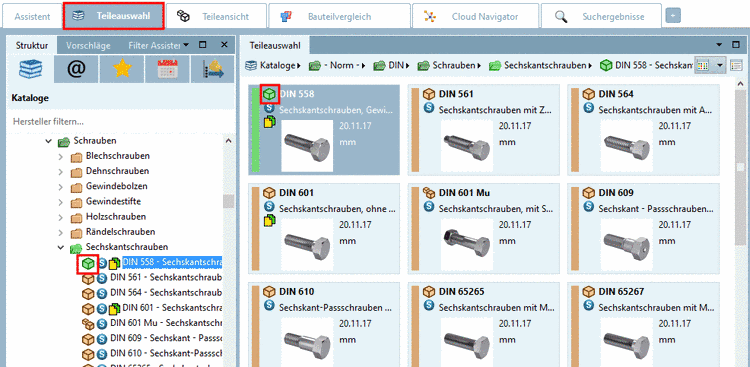This screenshot has height=367, width=750.
Task: Click the bell and arrow notification icon
Action: pos(212,70)
